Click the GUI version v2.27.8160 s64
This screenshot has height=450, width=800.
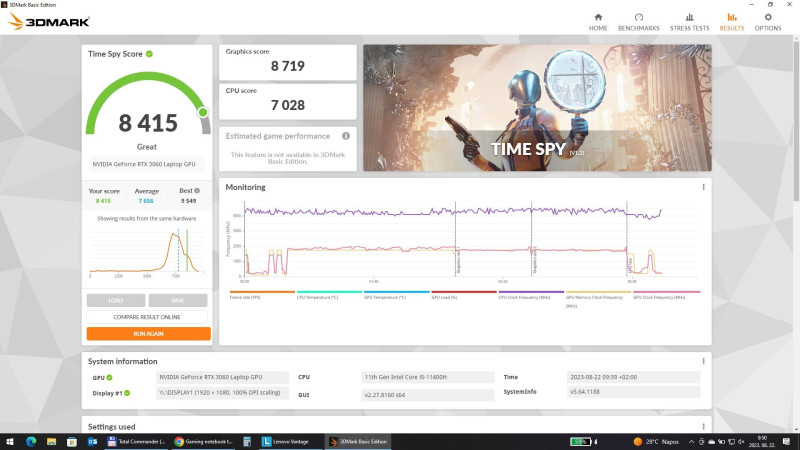point(428,395)
